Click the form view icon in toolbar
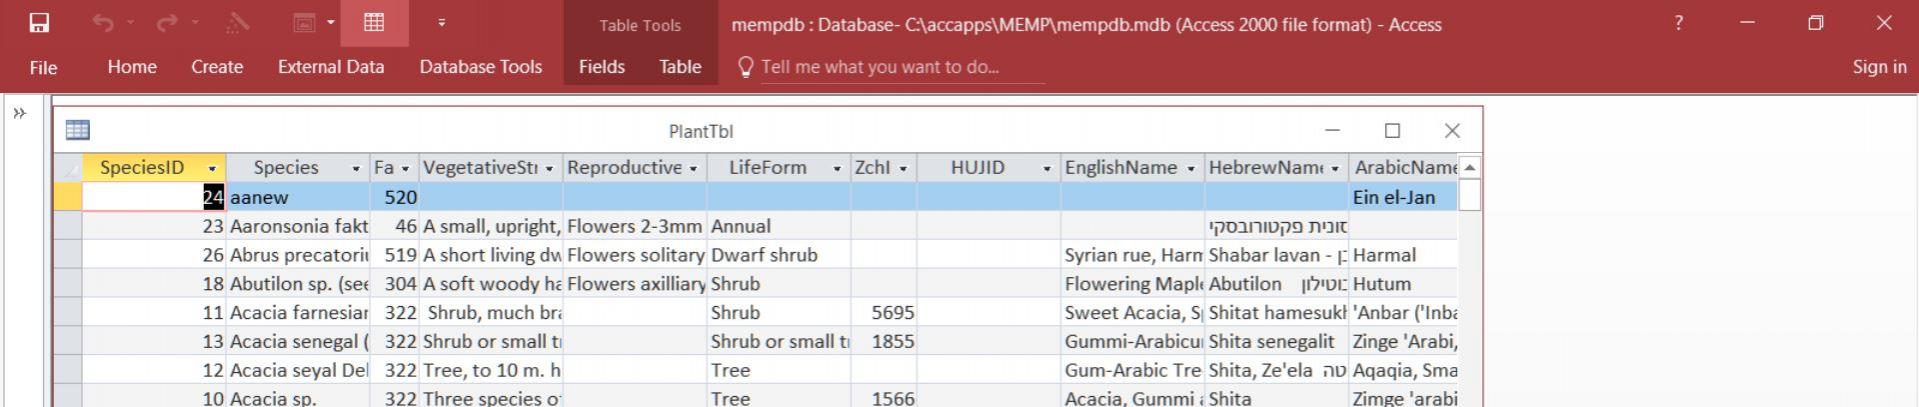This screenshot has width=1919, height=407. point(304,23)
